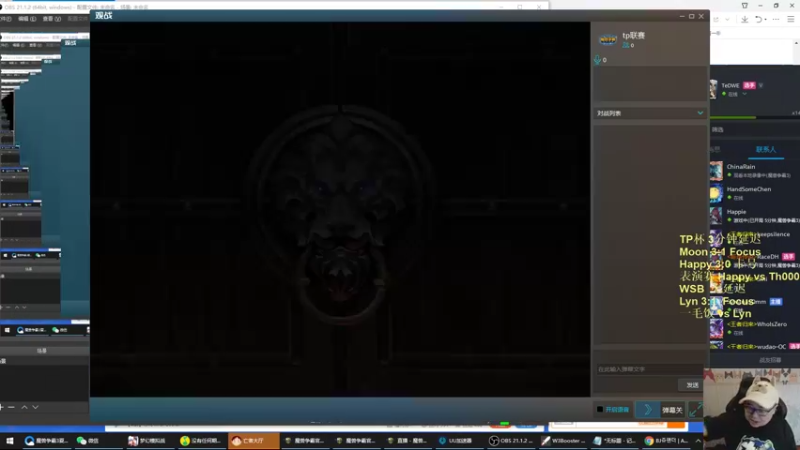Click OBS move source down arrow
This screenshot has height=450, width=800.
(35, 407)
